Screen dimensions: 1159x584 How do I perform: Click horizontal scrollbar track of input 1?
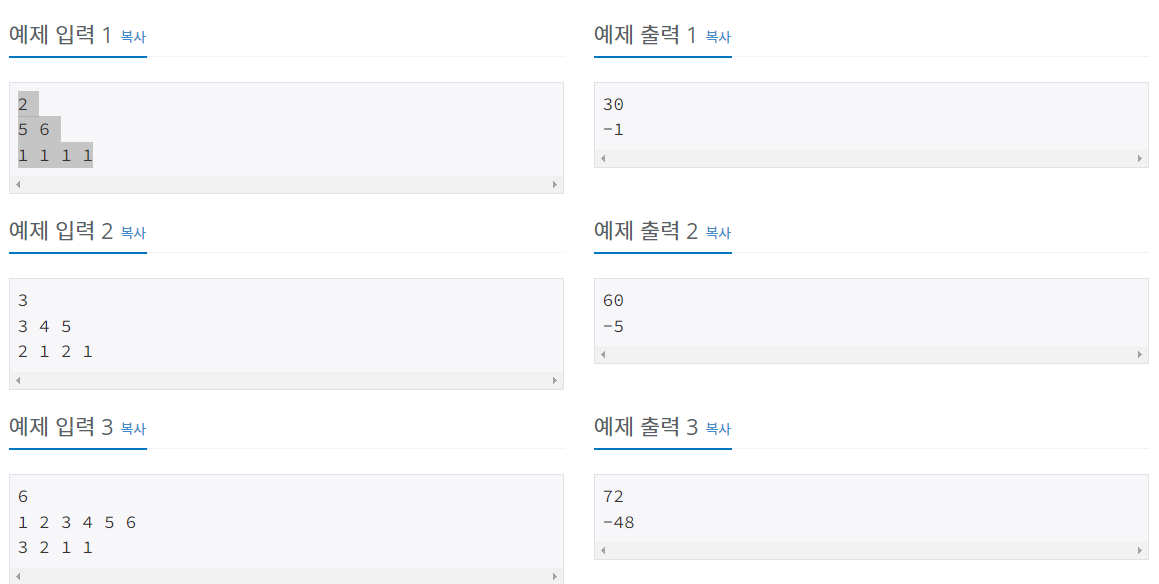(x=287, y=185)
